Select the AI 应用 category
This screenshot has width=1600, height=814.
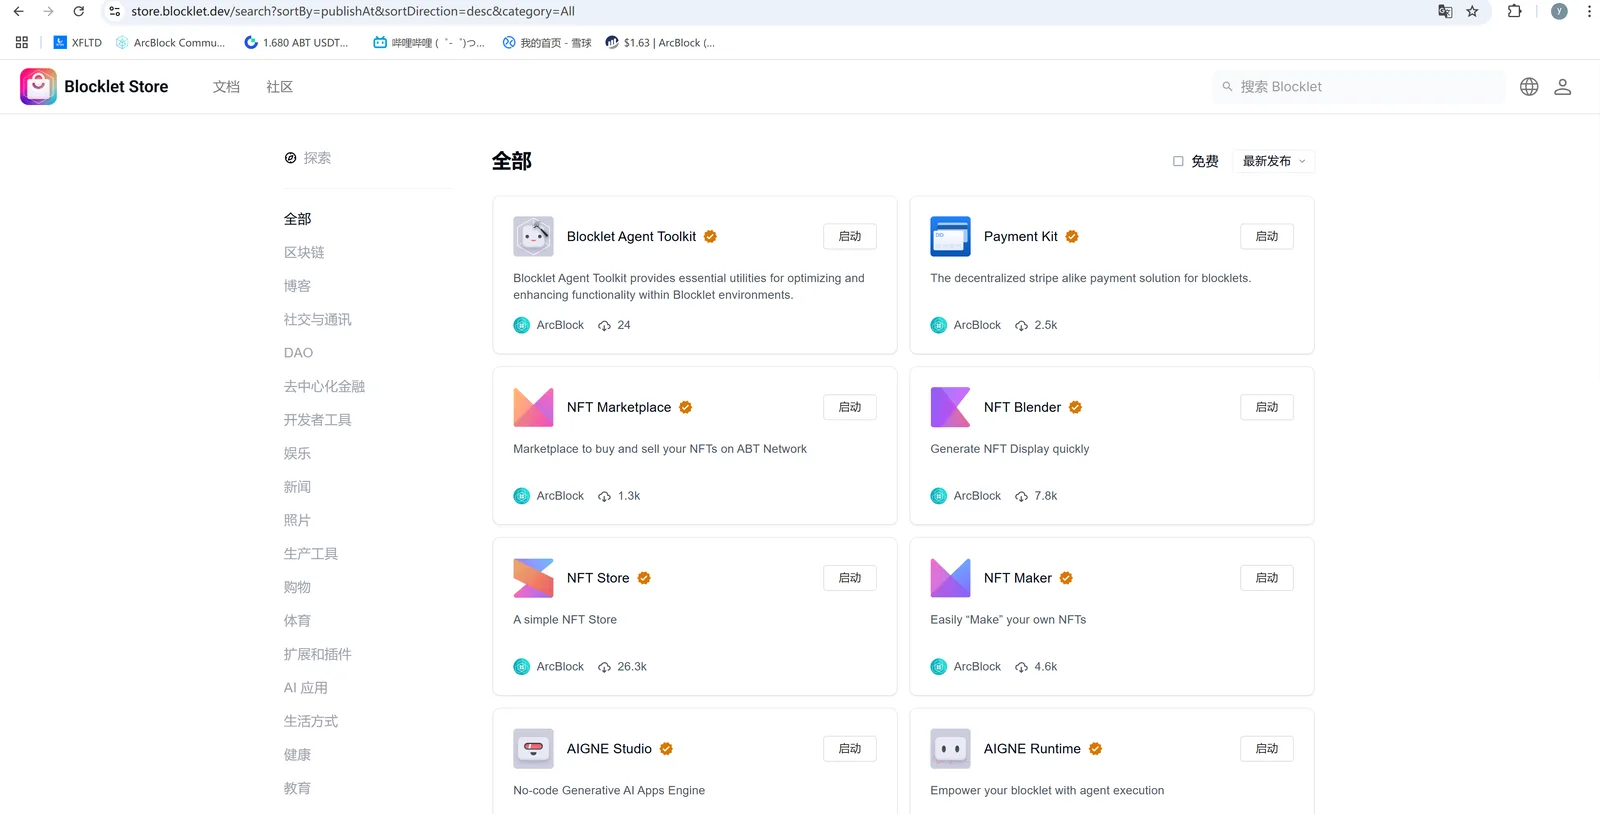click(306, 688)
